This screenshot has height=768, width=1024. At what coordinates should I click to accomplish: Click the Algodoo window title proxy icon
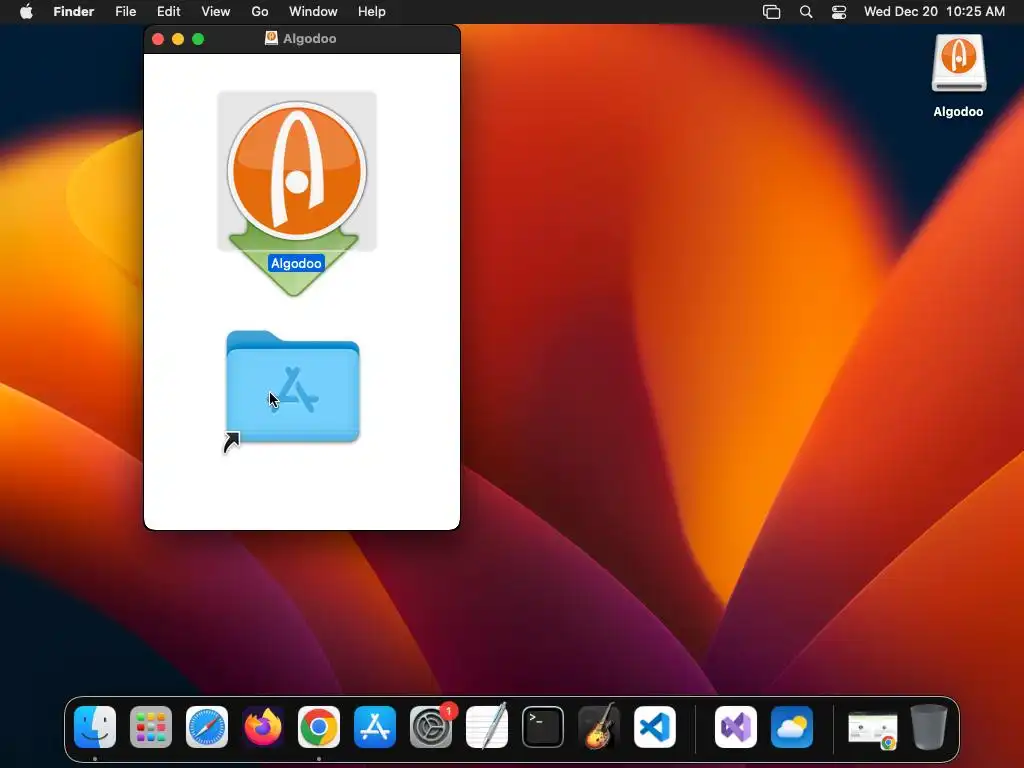click(271, 39)
